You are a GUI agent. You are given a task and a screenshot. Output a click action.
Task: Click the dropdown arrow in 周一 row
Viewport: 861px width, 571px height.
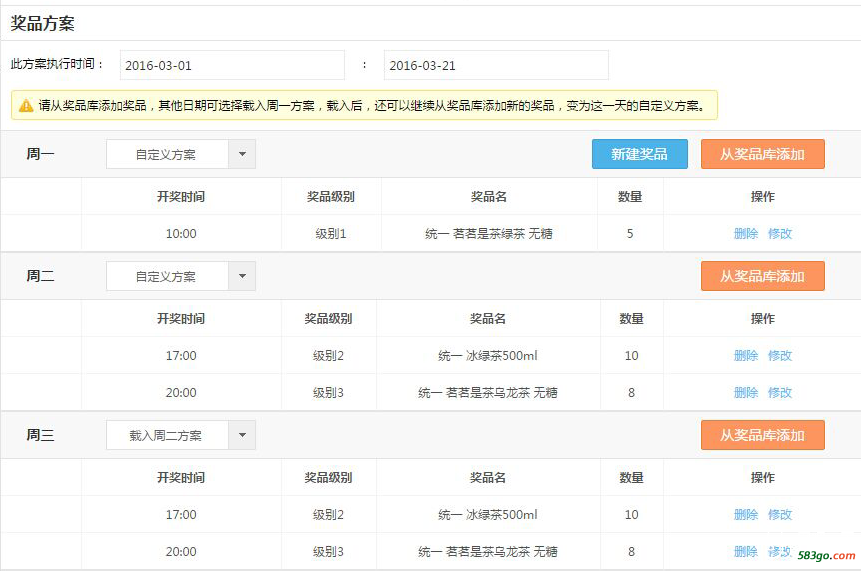point(242,154)
